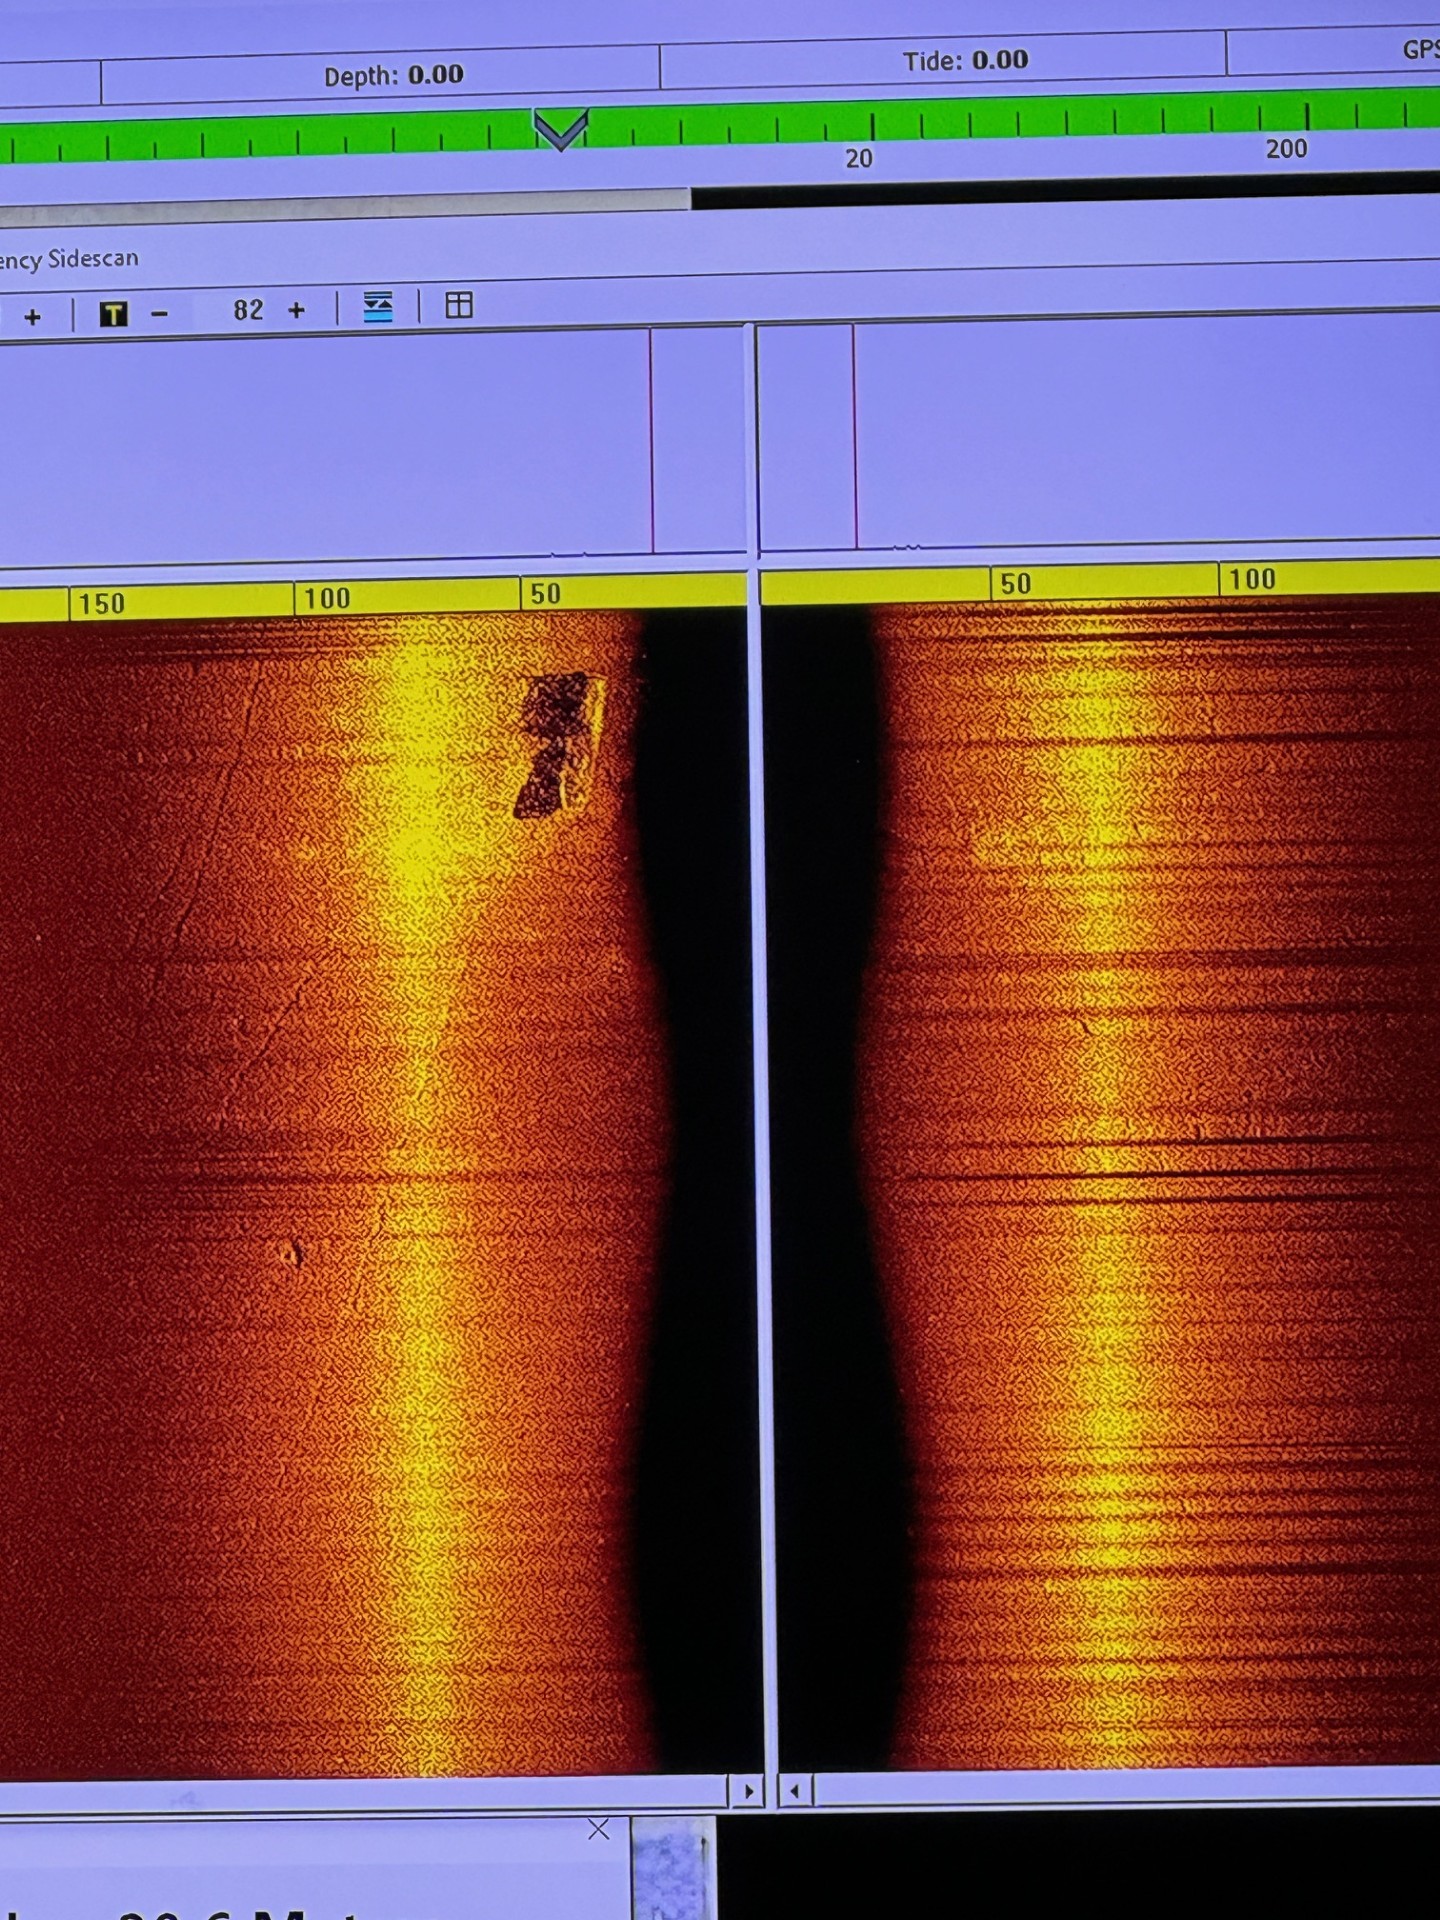Select the dark object in the left sonar image
1440x1920 pixels.
tap(558, 744)
